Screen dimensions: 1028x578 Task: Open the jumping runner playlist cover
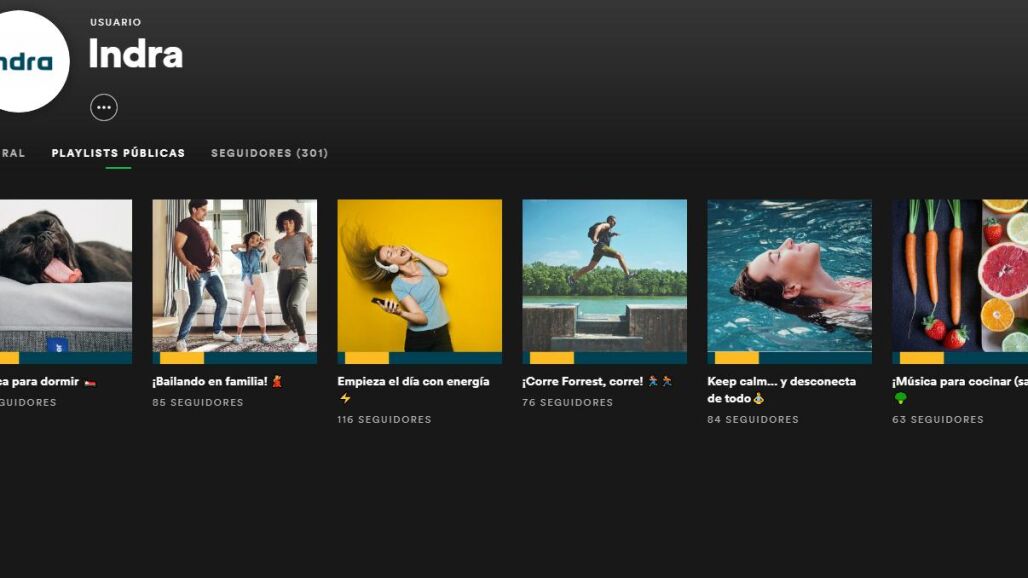click(604, 282)
